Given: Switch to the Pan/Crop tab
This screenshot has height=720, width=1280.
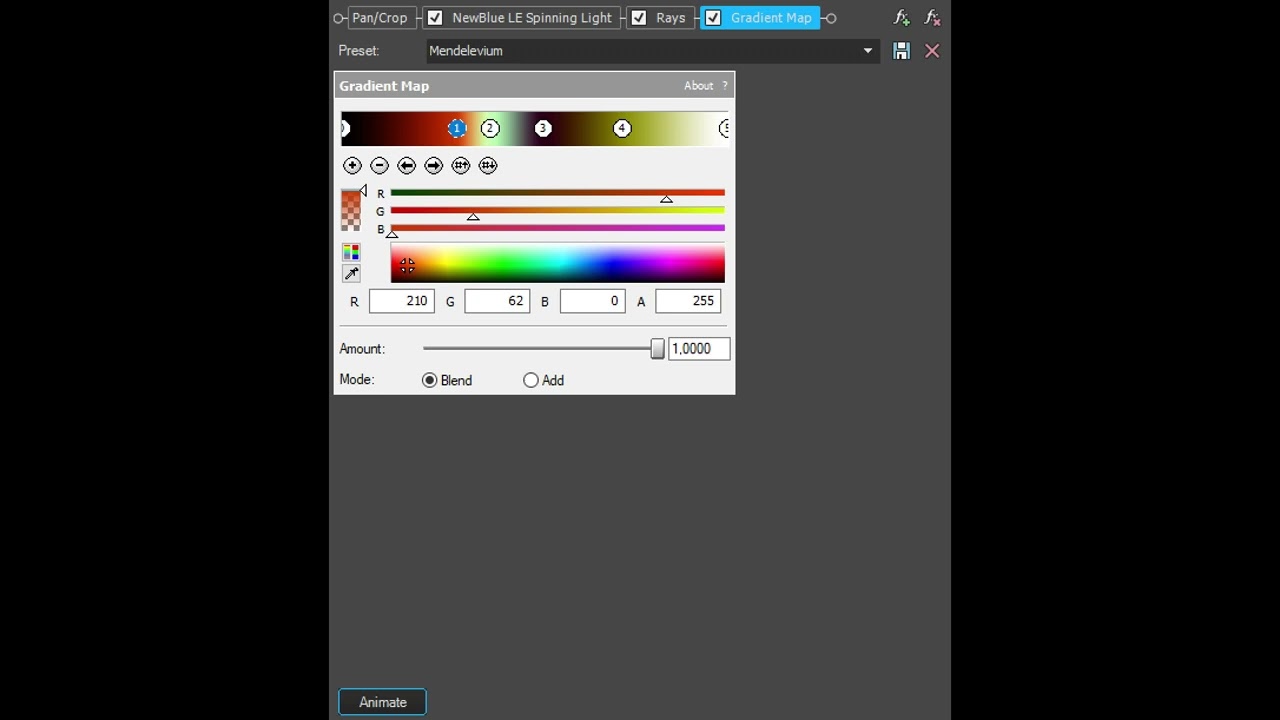Looking at the screenshot, I should tap(380, 18).
